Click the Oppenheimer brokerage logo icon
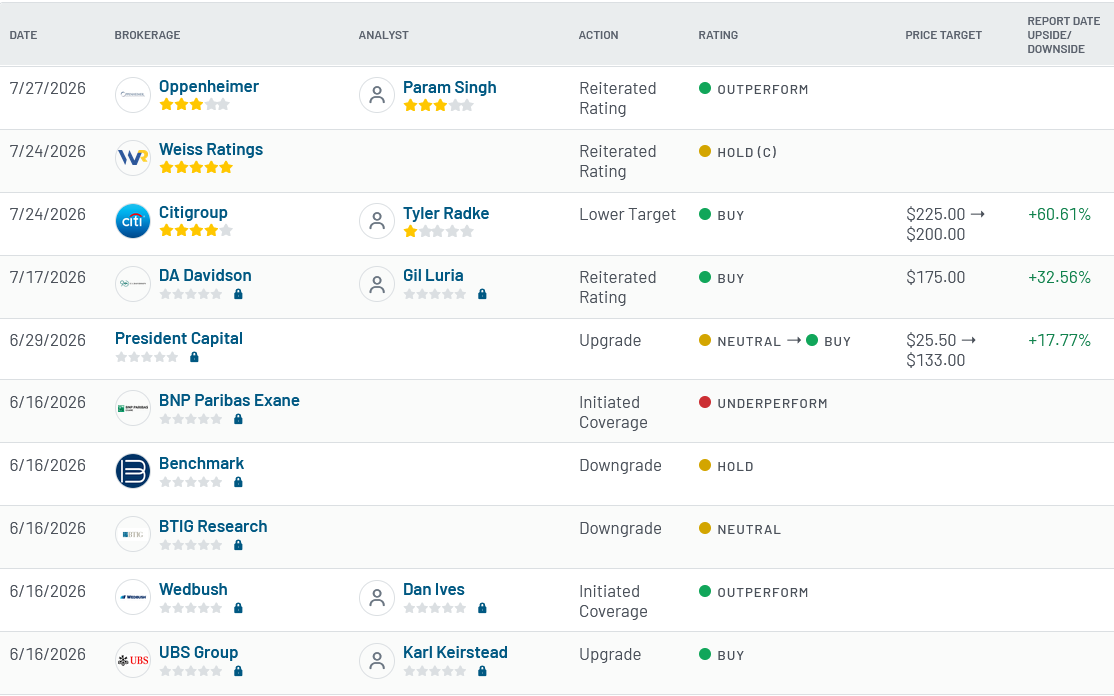The image size is (1114, 696). click(133, 95)
